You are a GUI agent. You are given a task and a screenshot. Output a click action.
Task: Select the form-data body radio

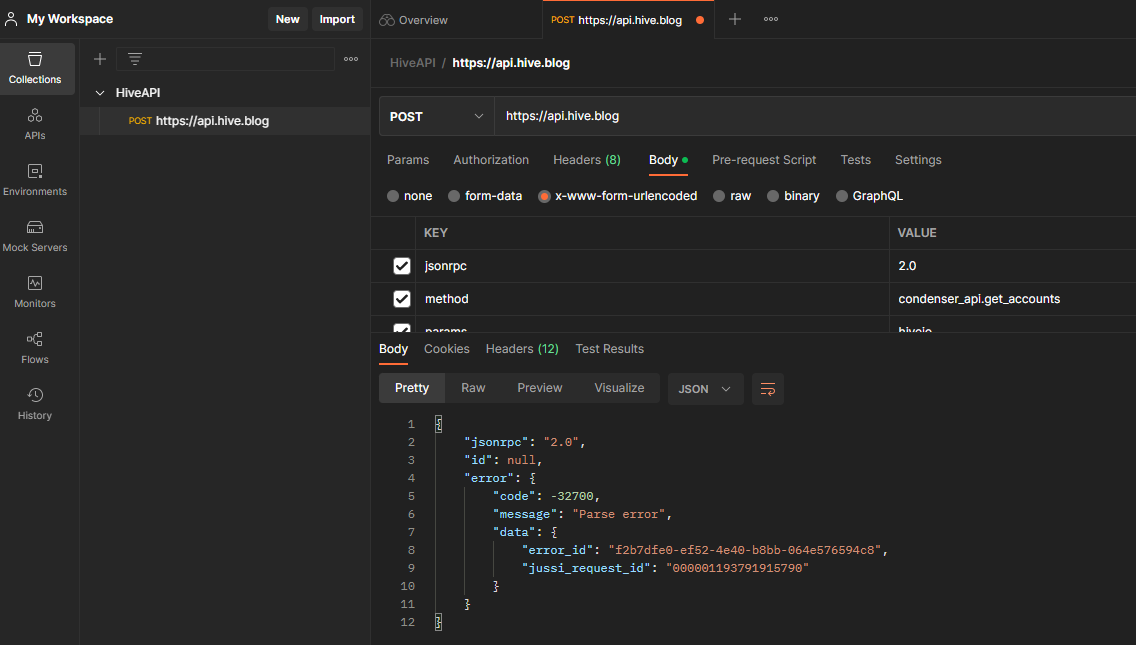[454, 196]
